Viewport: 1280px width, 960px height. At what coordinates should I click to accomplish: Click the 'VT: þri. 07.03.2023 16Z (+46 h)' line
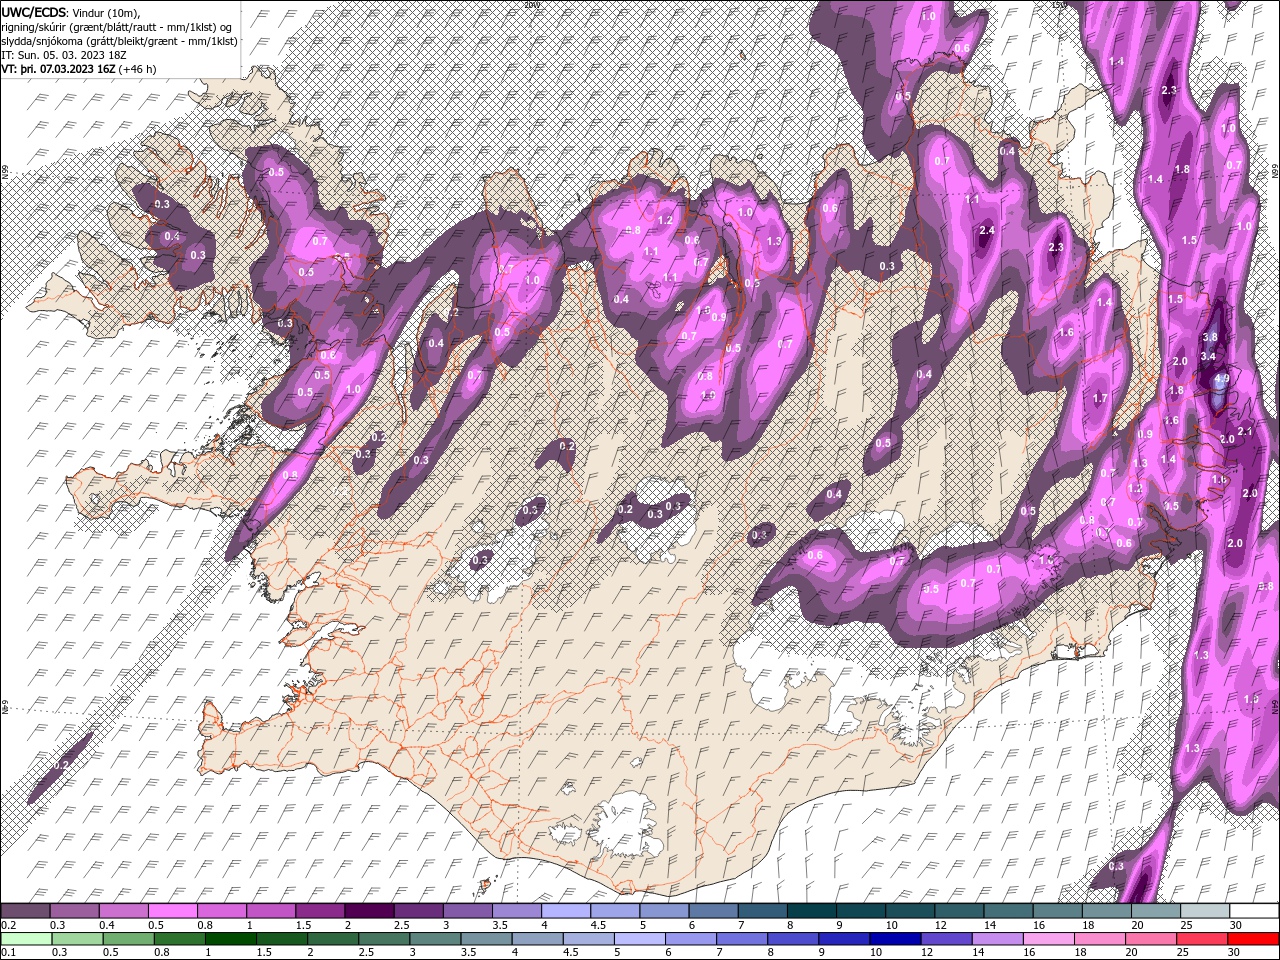pyautogui.click(x=79, y=69)
